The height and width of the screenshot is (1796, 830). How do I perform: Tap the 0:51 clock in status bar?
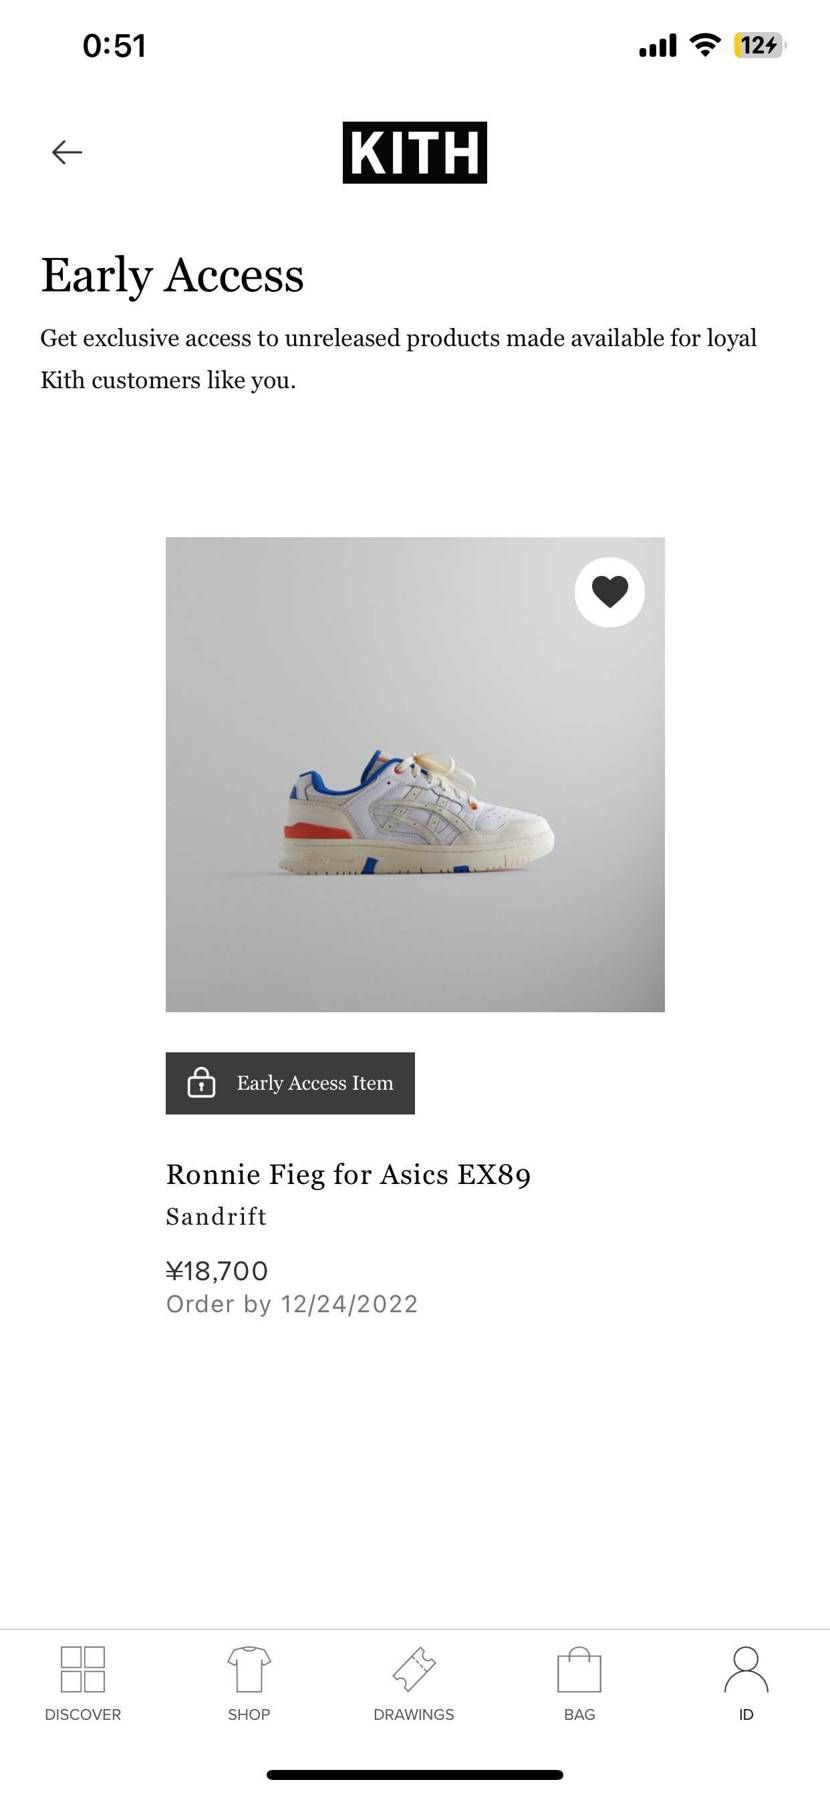(x=114, y=46)
